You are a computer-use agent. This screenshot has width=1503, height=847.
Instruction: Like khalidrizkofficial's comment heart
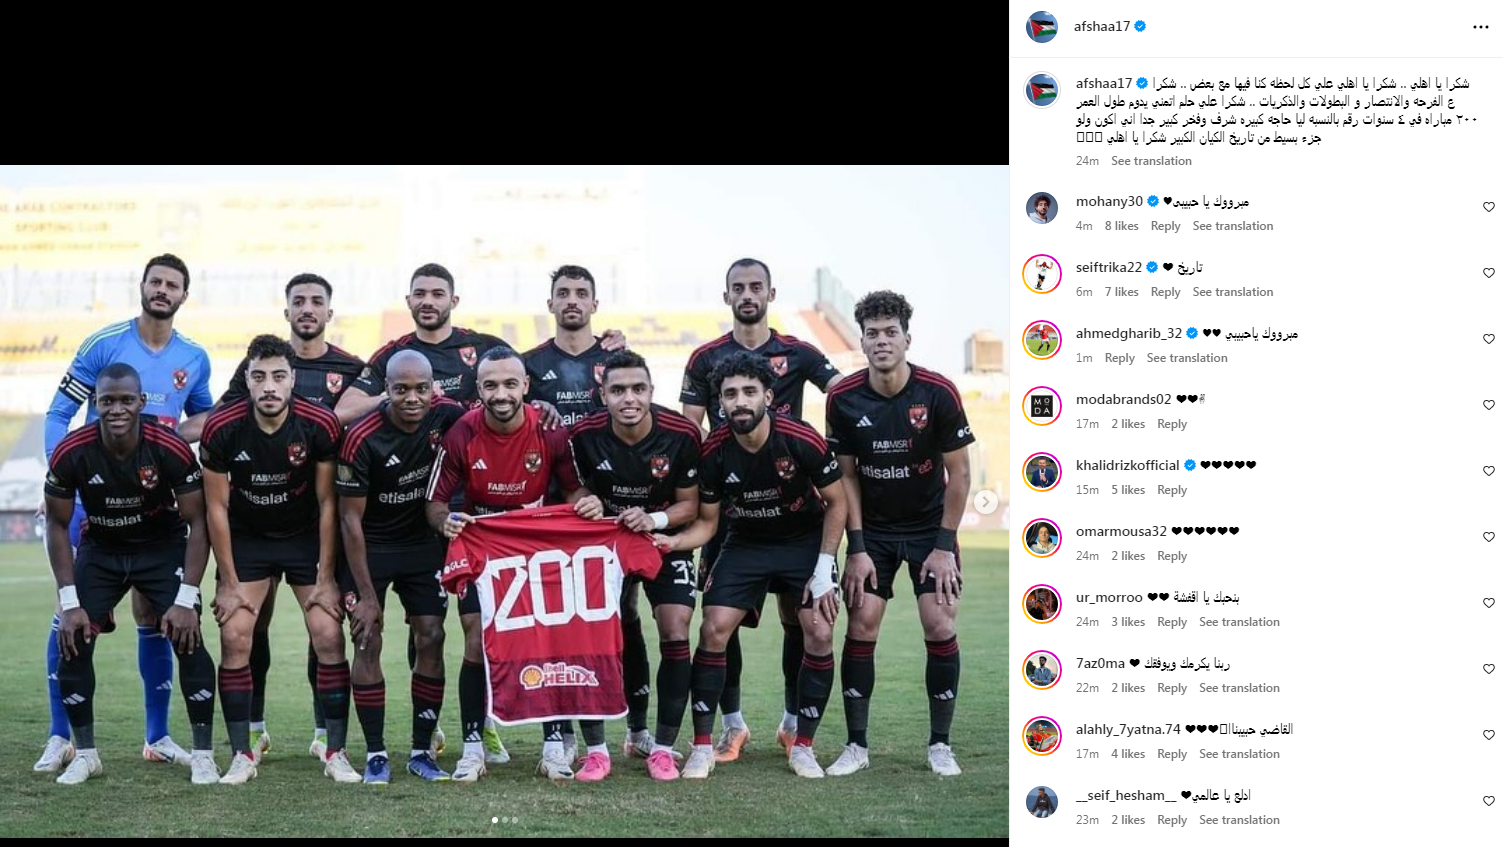coord(1489,471)
